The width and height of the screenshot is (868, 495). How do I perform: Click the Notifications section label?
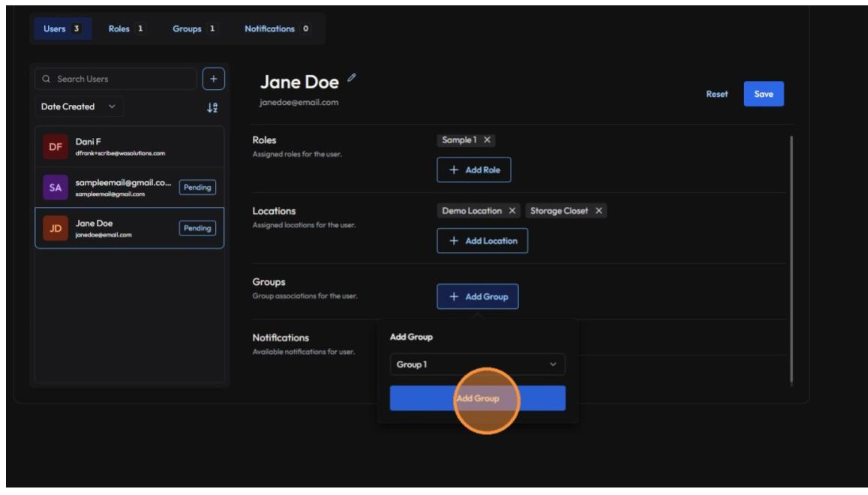pos(281,337)
